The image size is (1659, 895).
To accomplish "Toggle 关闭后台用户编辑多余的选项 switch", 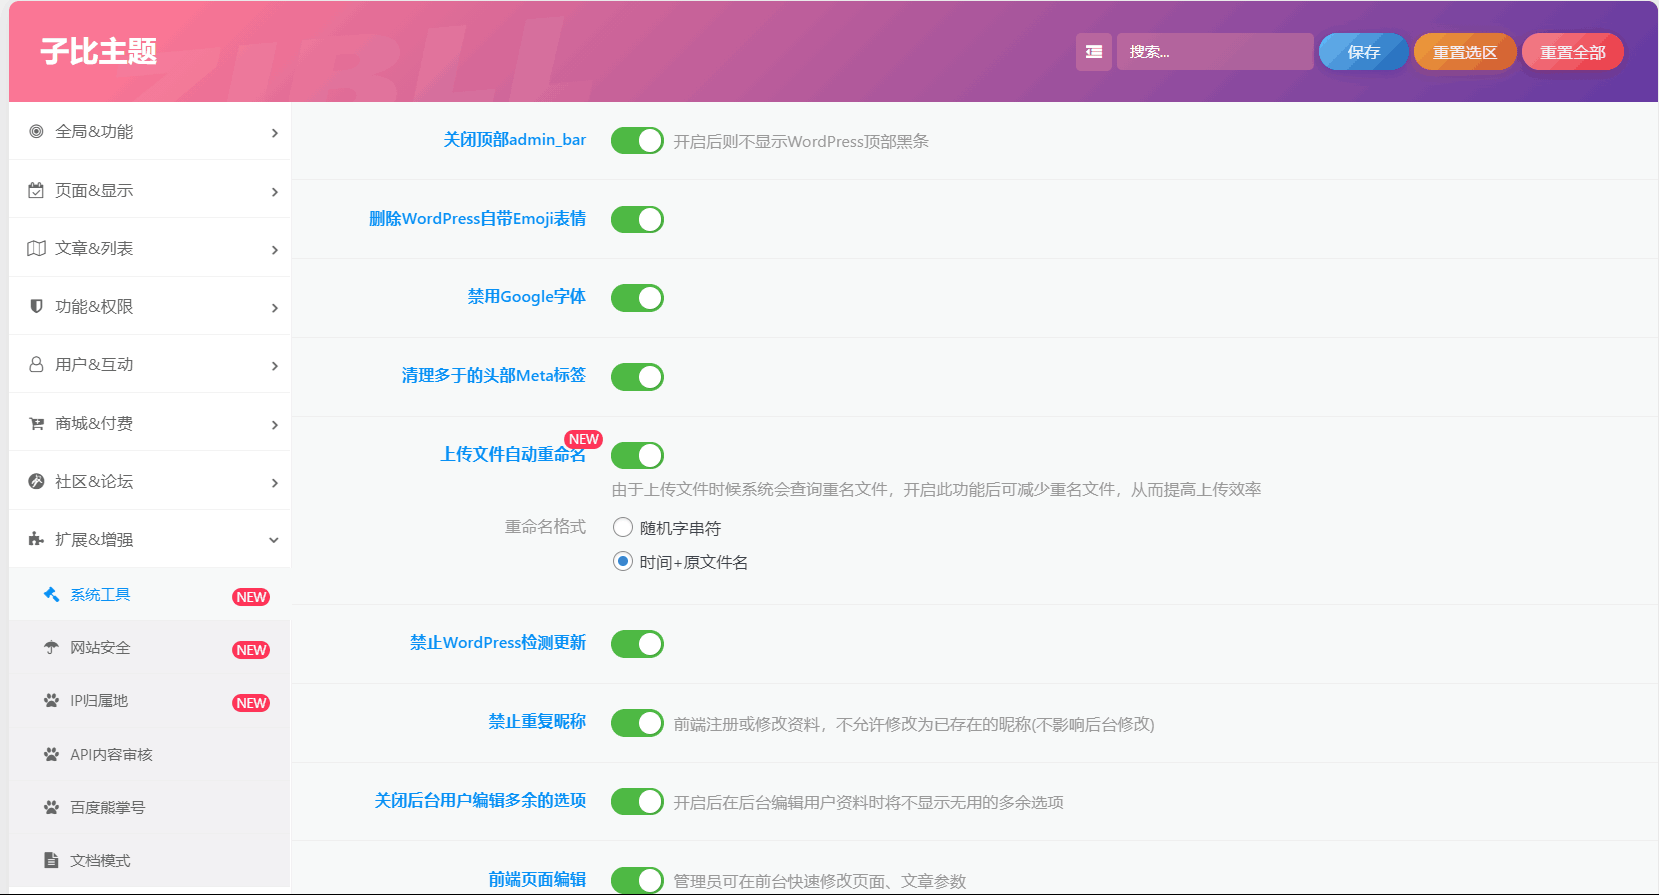I will tap(637, 801).
